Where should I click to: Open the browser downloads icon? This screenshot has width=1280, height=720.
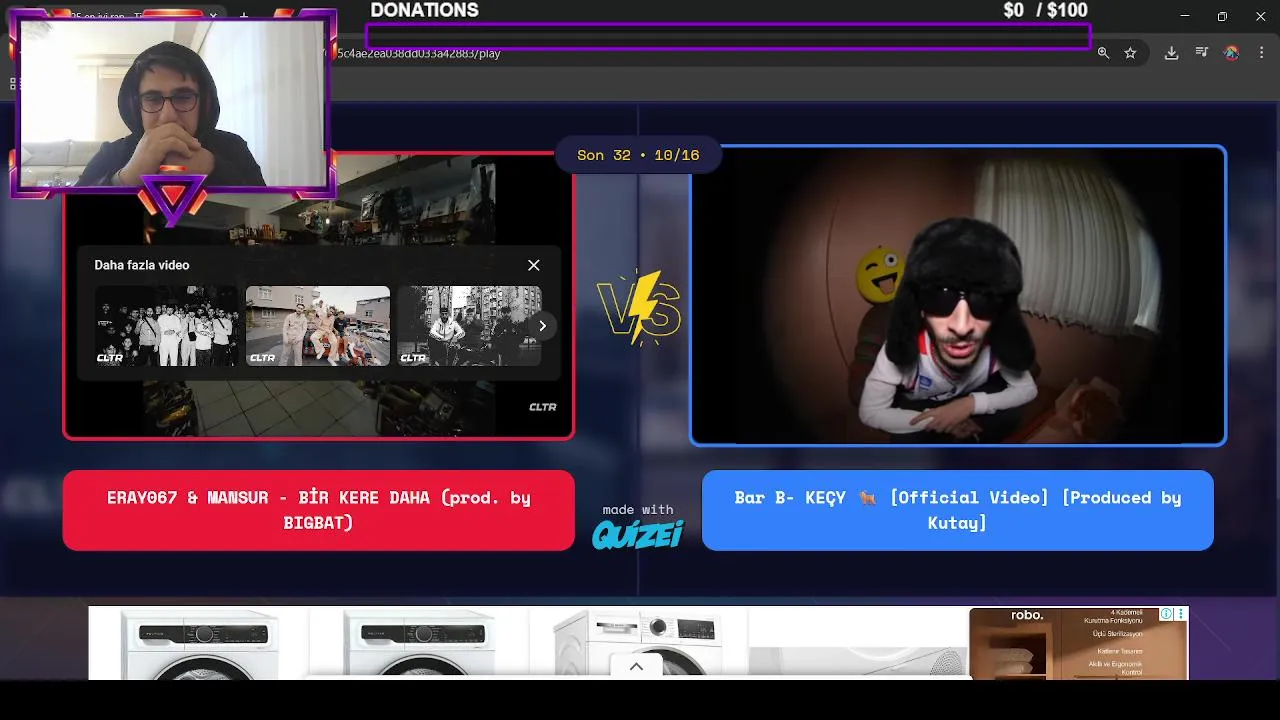1171,53
